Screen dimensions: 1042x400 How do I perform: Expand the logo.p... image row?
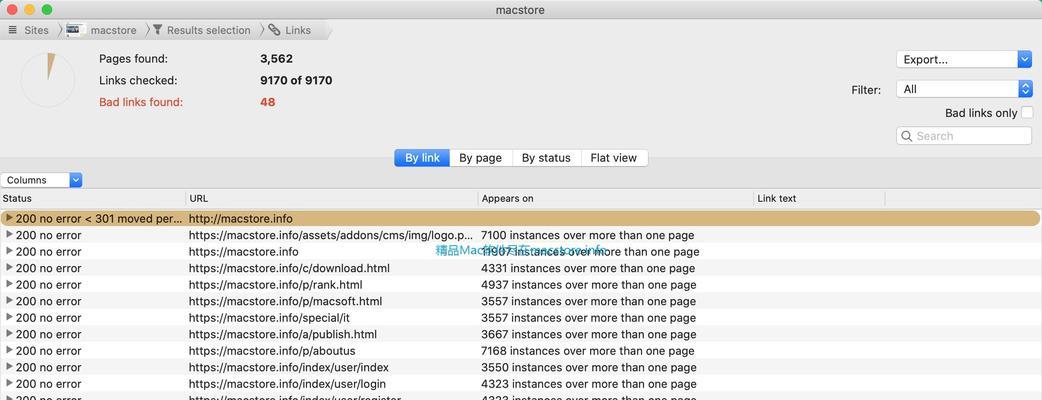(x=9, y=235)
